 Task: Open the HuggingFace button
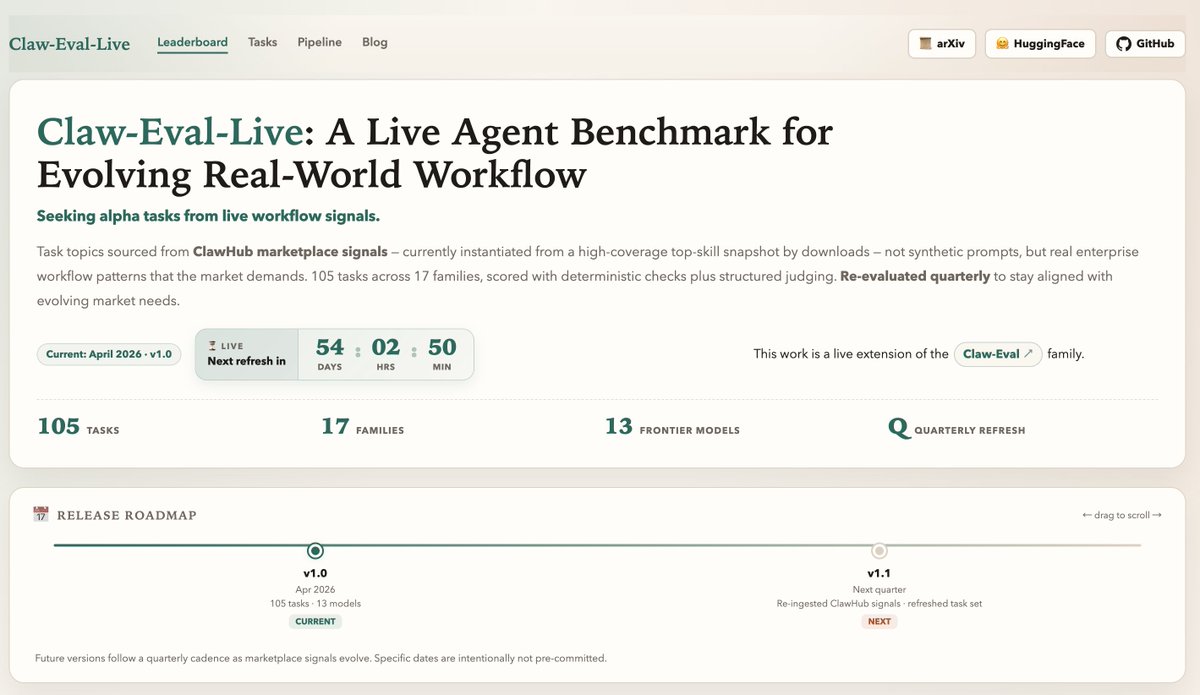tap(1040, 44)
